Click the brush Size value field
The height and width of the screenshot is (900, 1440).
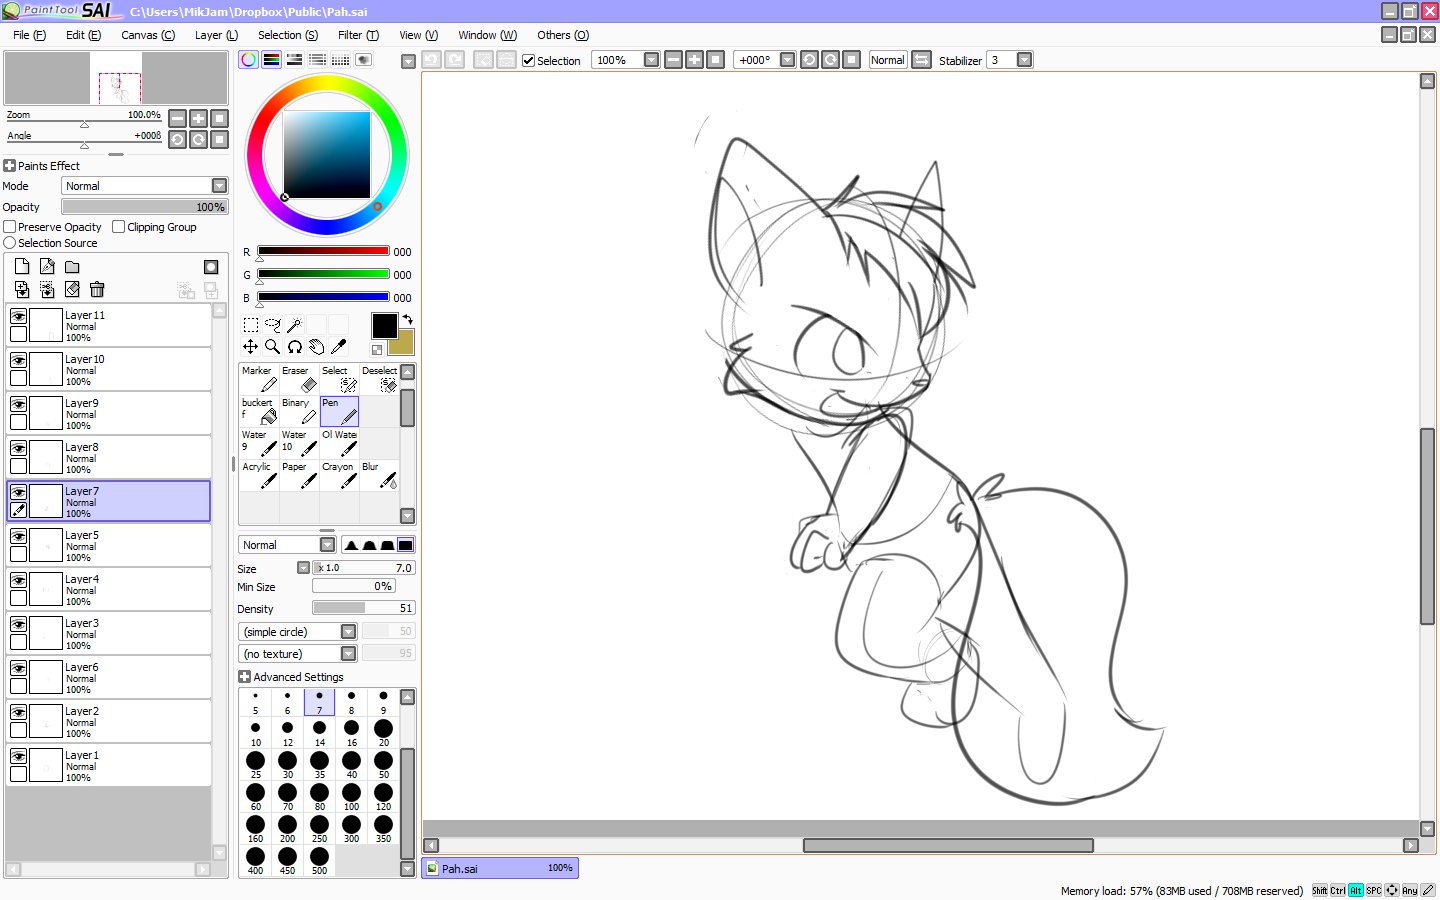pyautogui.click(x=363, y=568)
